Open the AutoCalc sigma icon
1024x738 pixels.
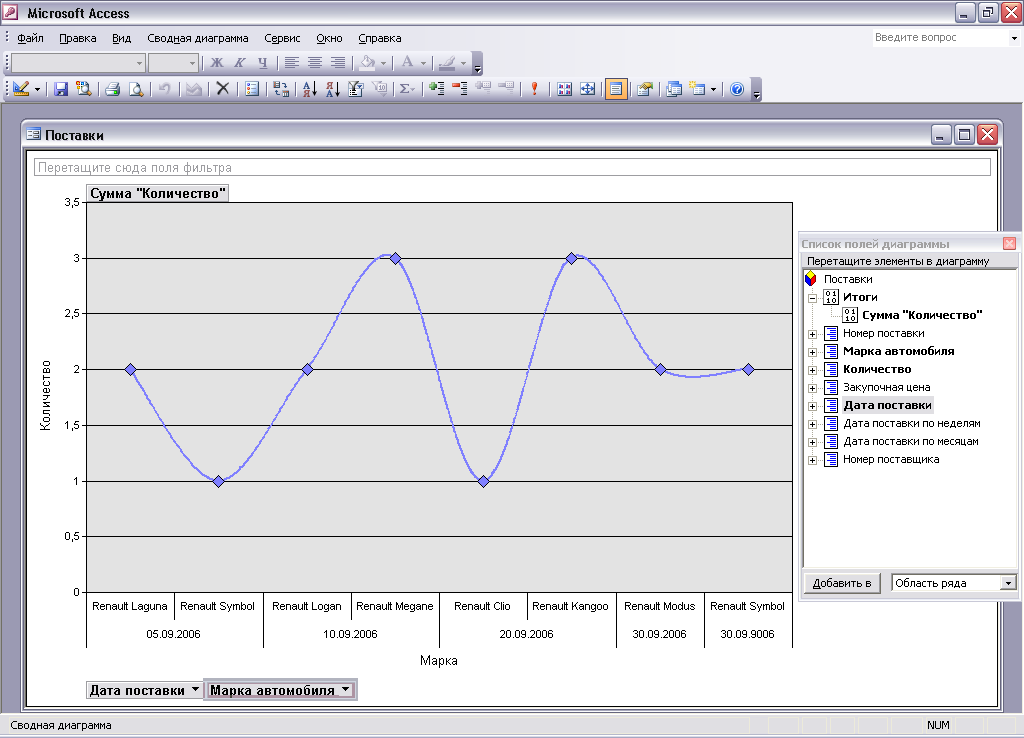[x=407, y=89]
